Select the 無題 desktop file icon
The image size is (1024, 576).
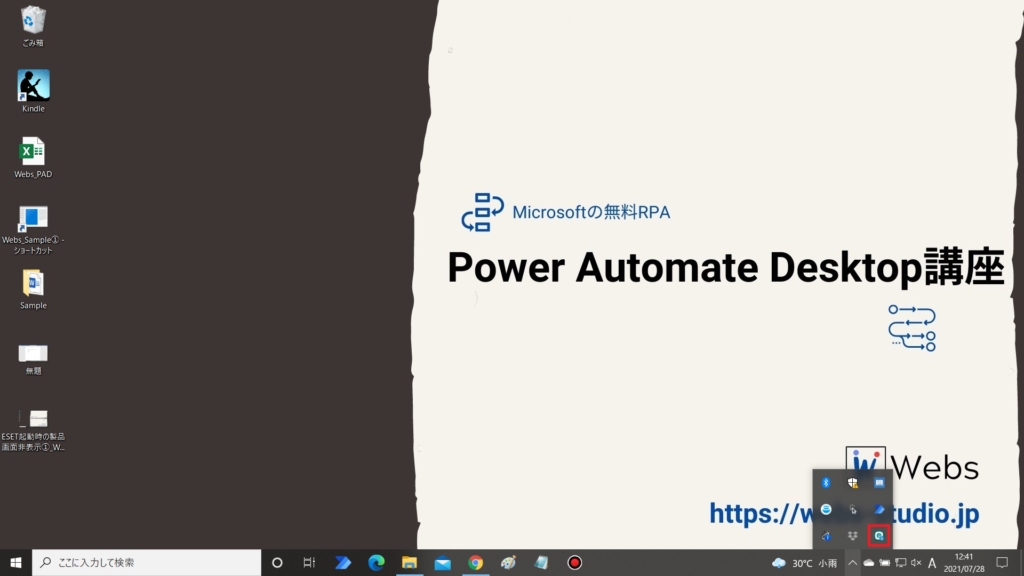click(33, 359)
